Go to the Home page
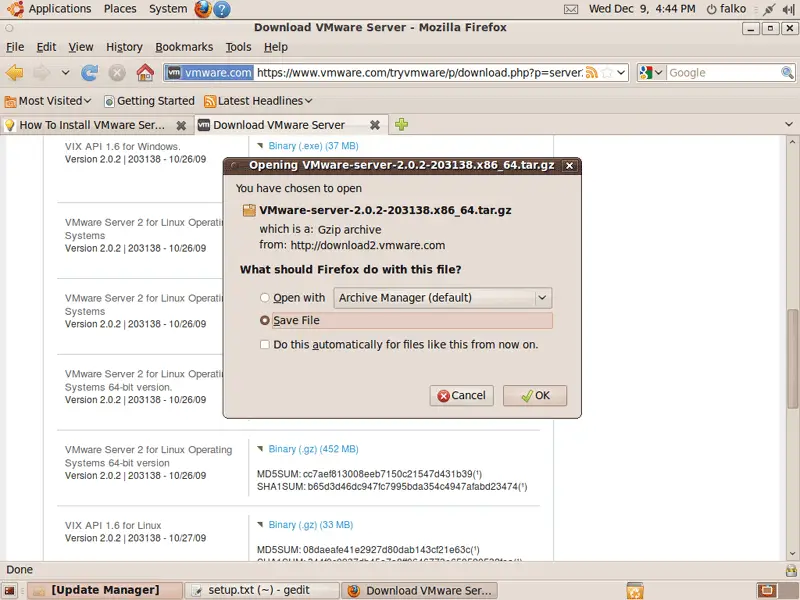 [x=145, y=72]
